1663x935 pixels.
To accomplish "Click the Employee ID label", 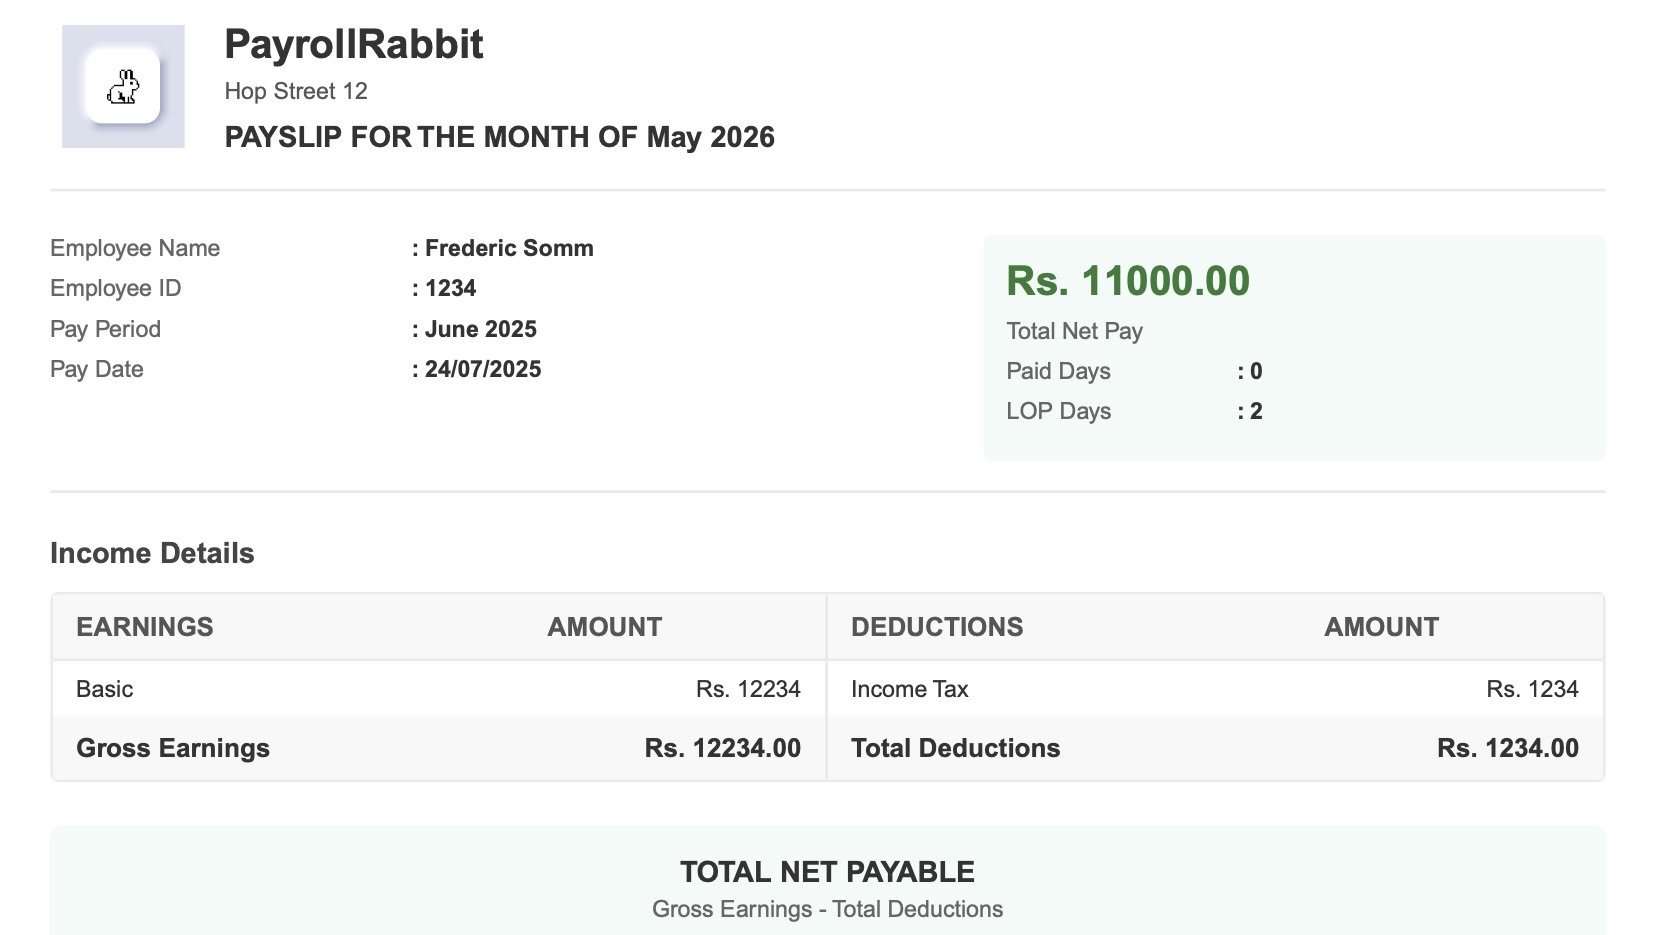I will click(x=115, y=288).
